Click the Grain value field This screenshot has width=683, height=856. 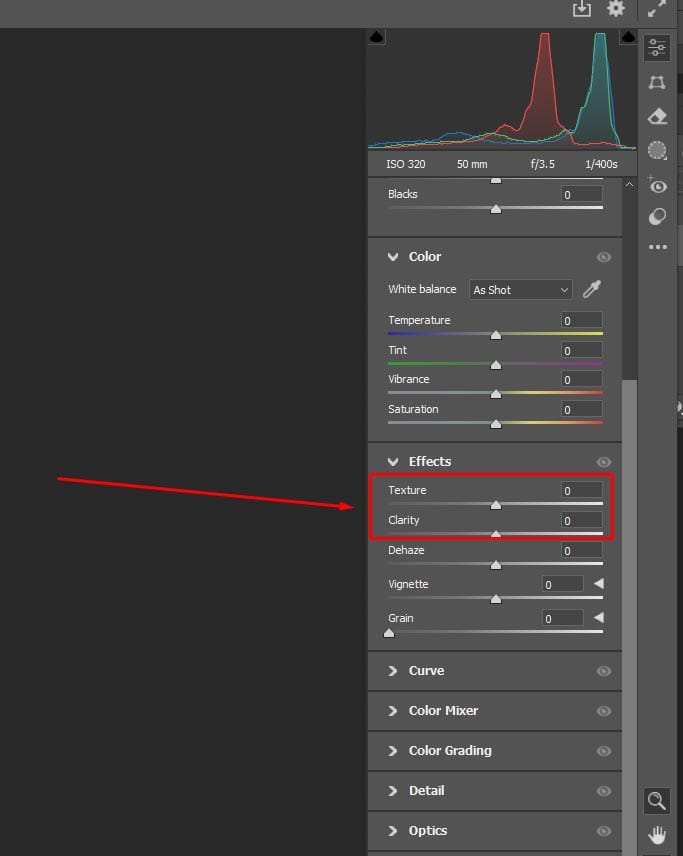563,618
